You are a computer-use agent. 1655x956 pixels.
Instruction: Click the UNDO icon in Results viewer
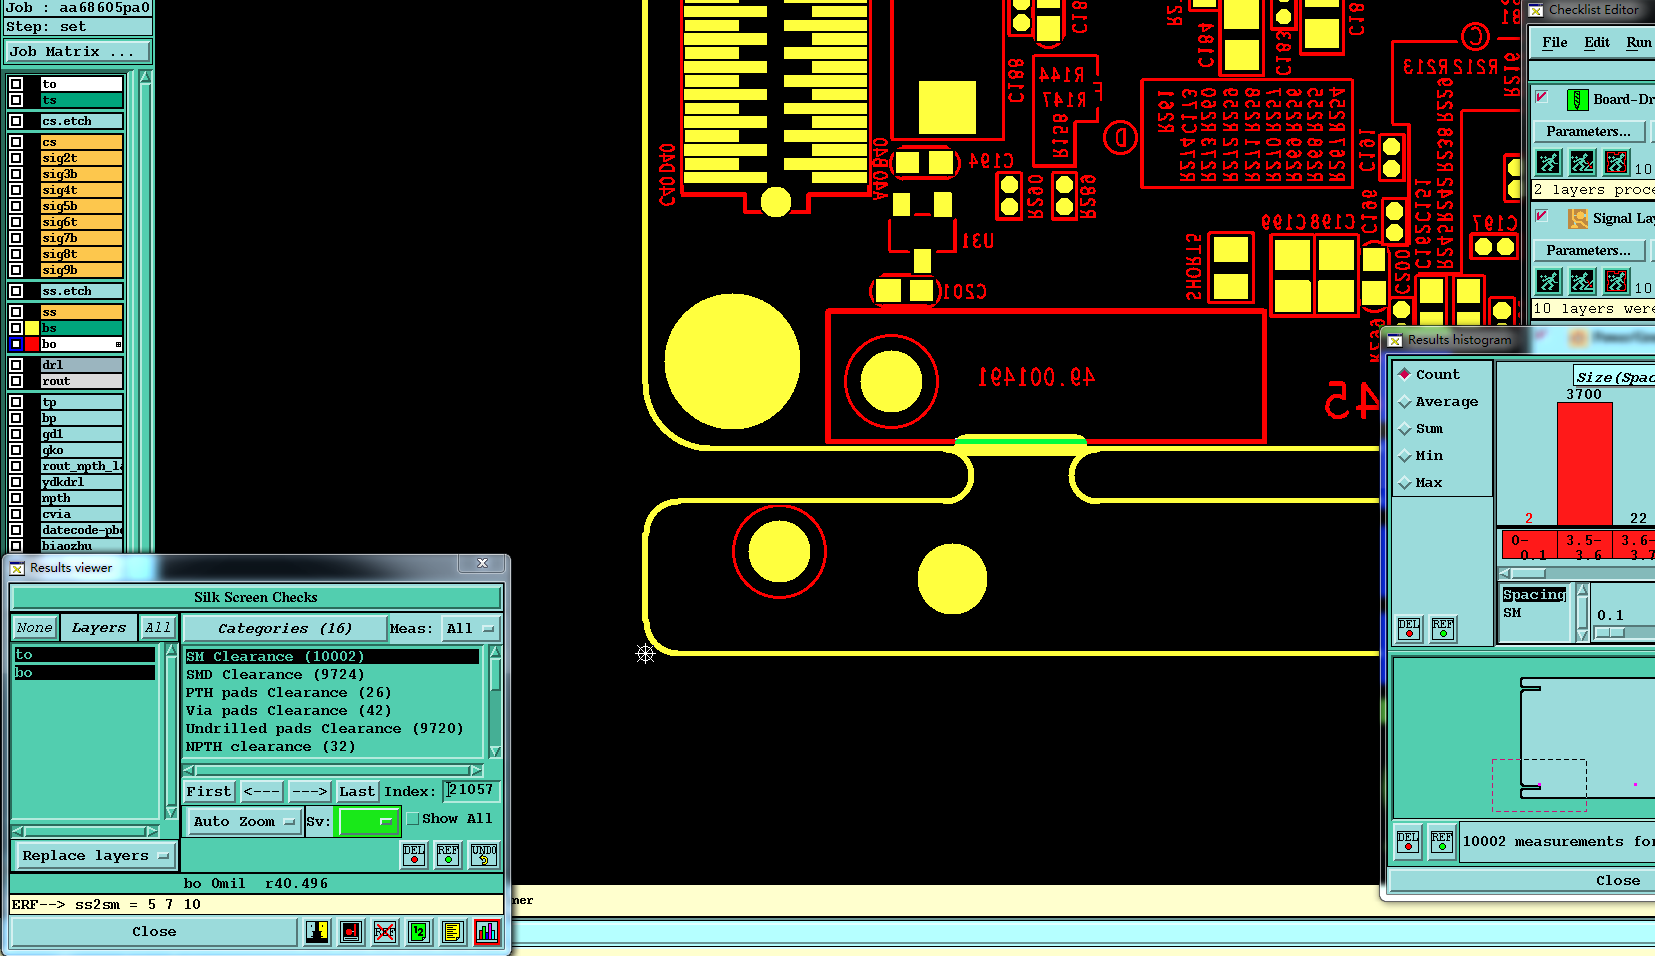484,854
